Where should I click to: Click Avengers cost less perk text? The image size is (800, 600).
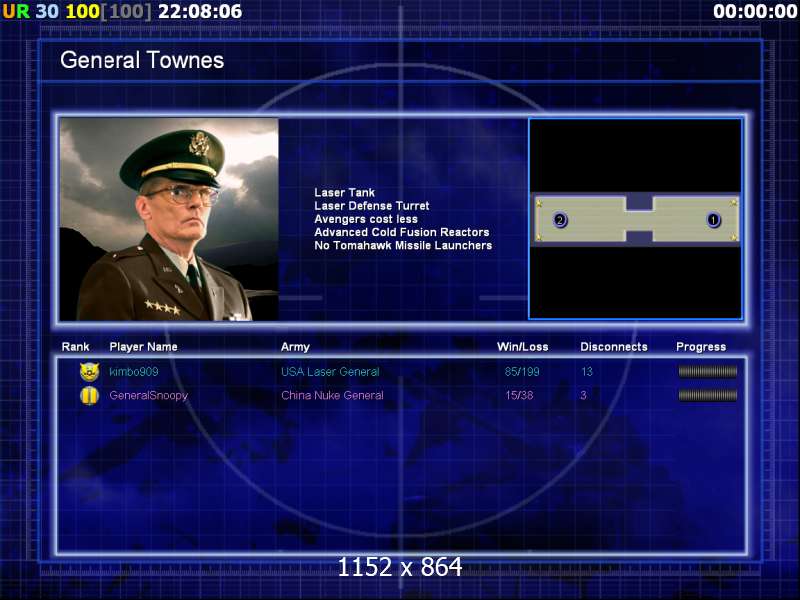coord(366,219)
